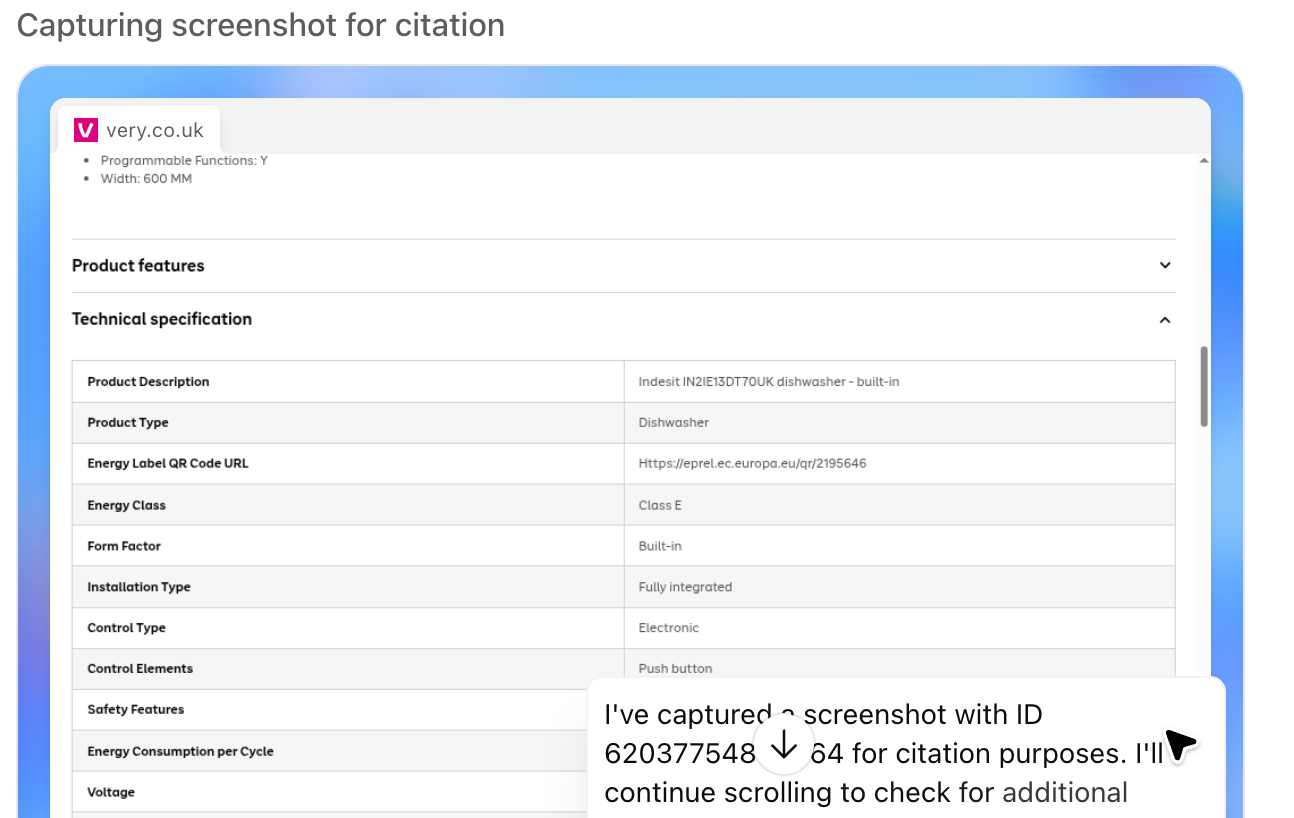This screenshot has height=818, width=1294.
Task: Click the captured screenshot ID message text
Action: (880, 753)
